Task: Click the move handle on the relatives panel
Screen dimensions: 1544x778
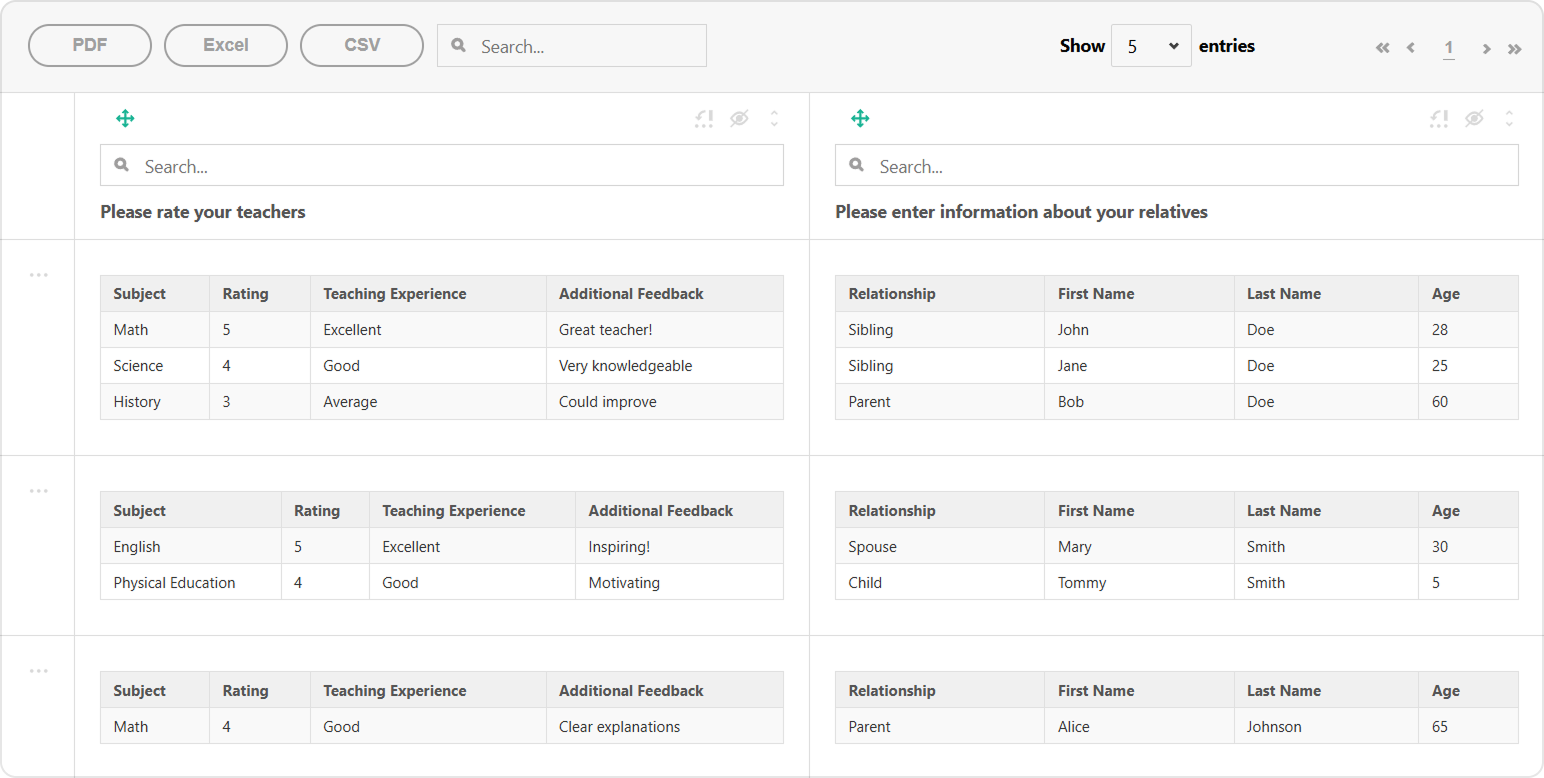Action: (x=860, y=117)
